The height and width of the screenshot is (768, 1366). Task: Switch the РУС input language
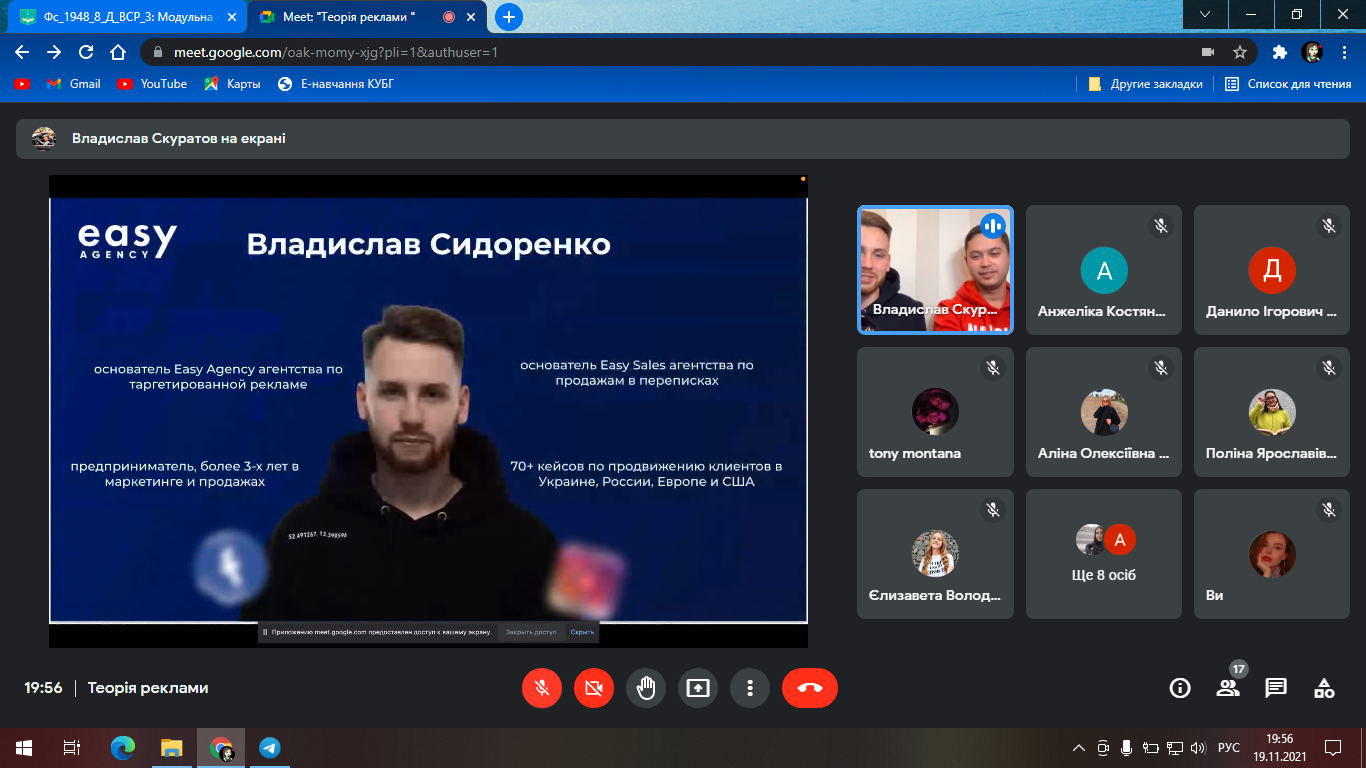[x=1229, y=747]
